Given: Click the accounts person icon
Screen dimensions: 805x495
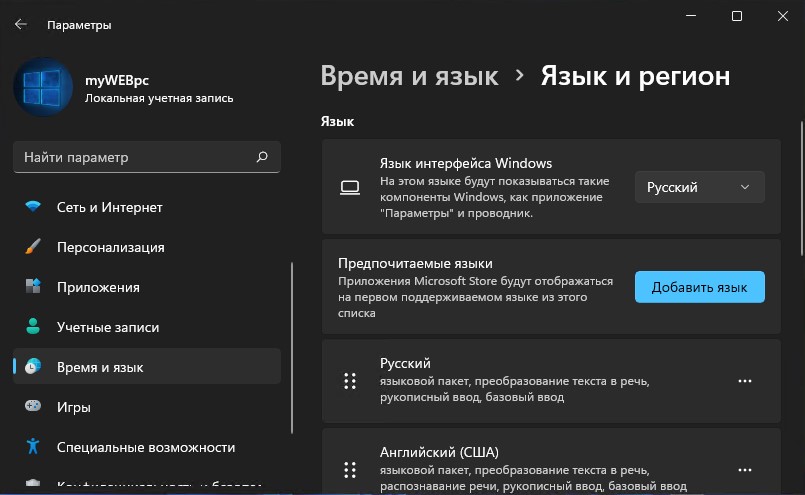Looking at the screenshot, I should (33, 326).
